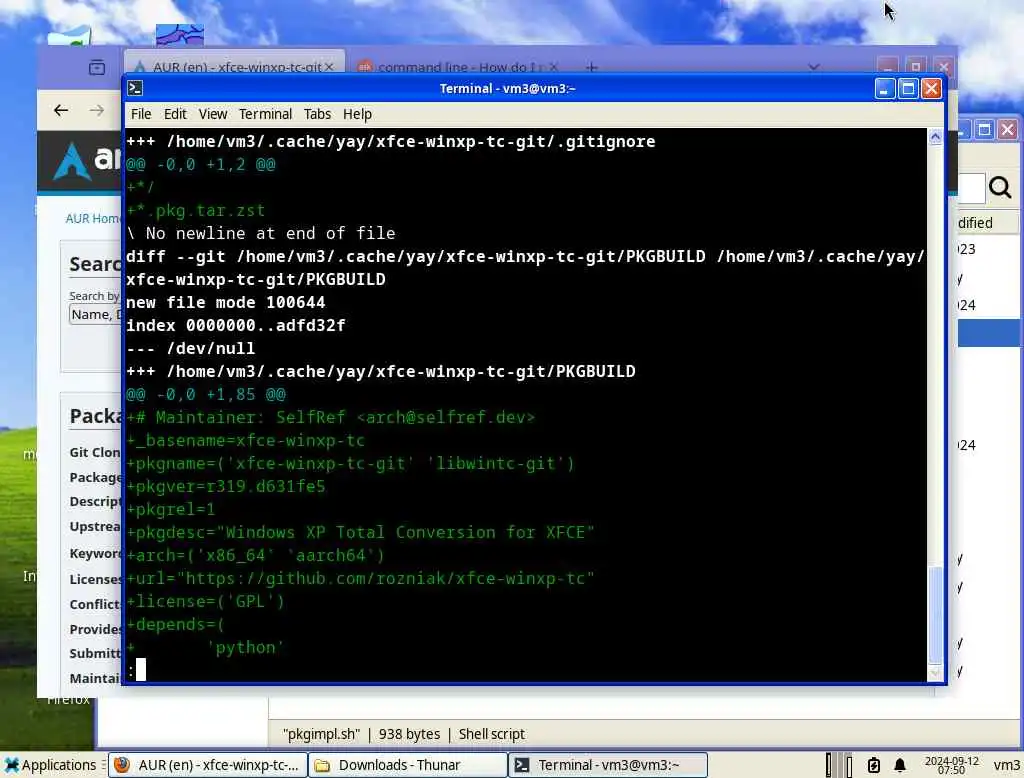Switch to AUR Firefox taskbar button
The width and height of the screenshot is (1024, 778).
(208, 765)
